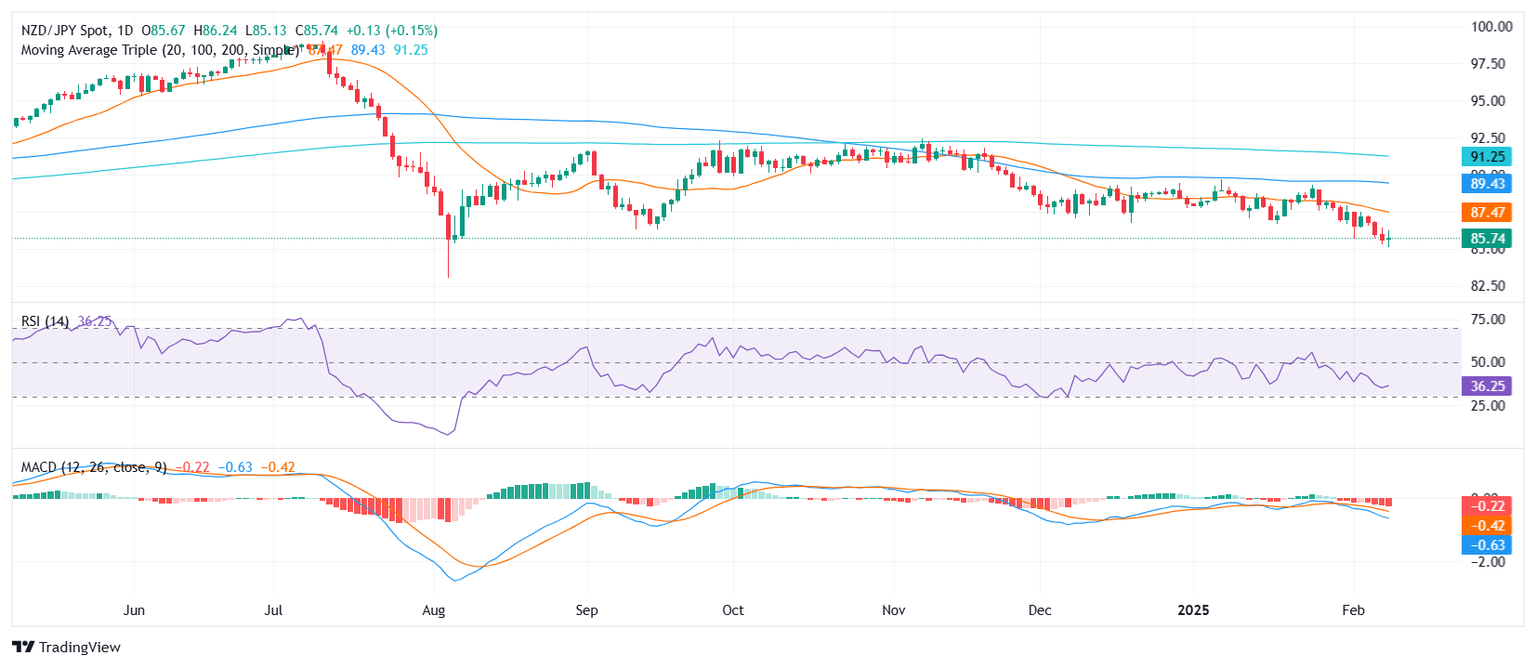The height and width of the screenshot is (667, 1536).
Task: Click the Feb label on time axis
Action: point(1352,610)
